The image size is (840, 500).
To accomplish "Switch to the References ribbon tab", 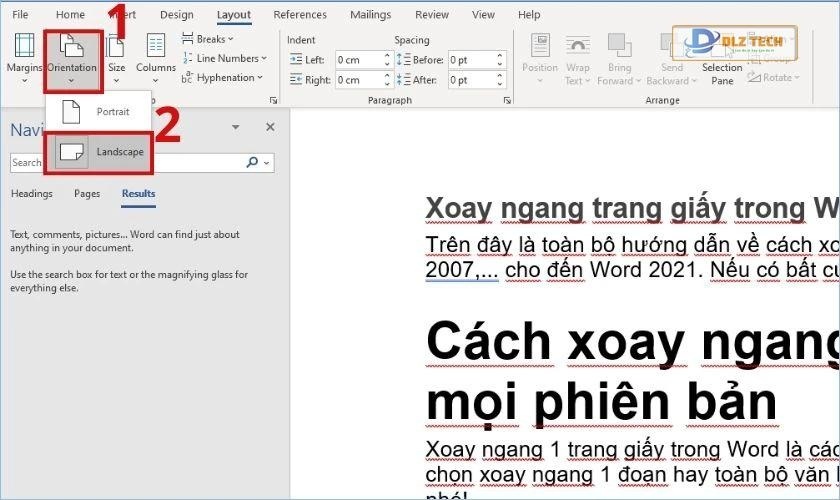I will point(300,15).
